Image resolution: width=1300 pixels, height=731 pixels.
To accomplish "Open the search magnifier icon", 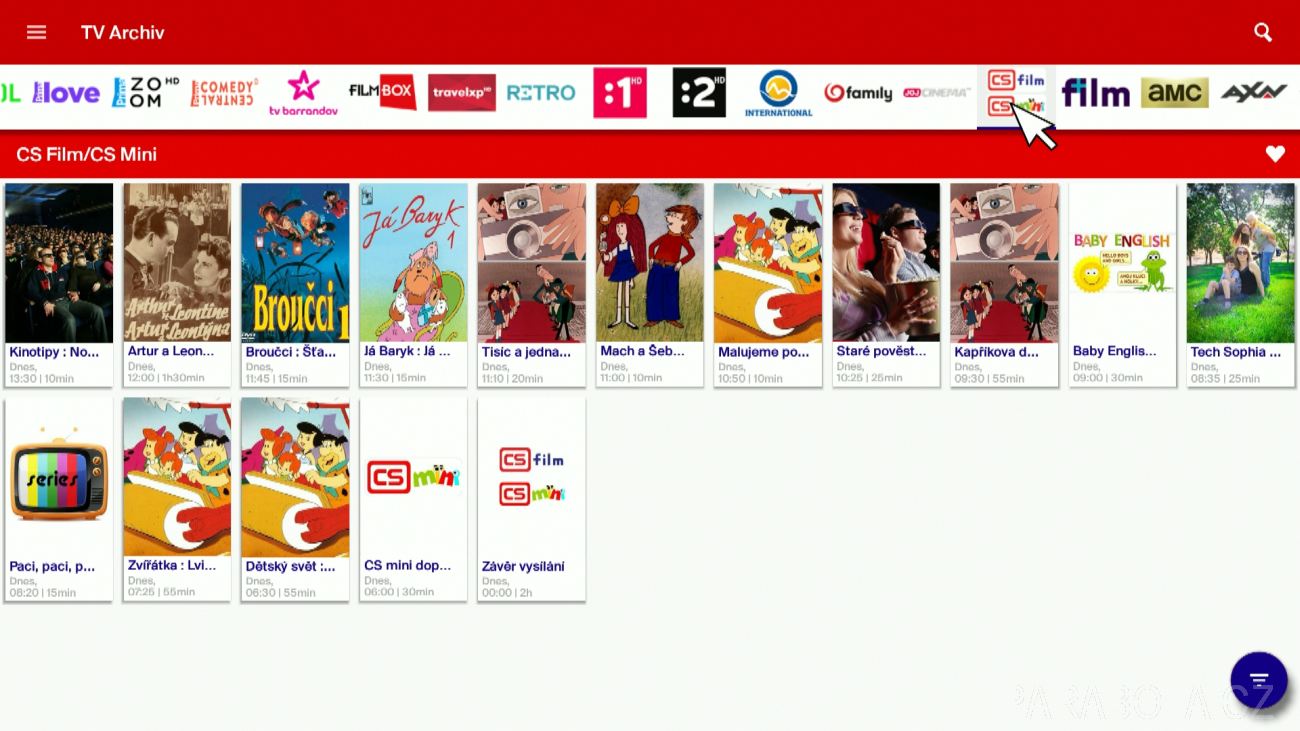I will click(x=1263, y=32).
